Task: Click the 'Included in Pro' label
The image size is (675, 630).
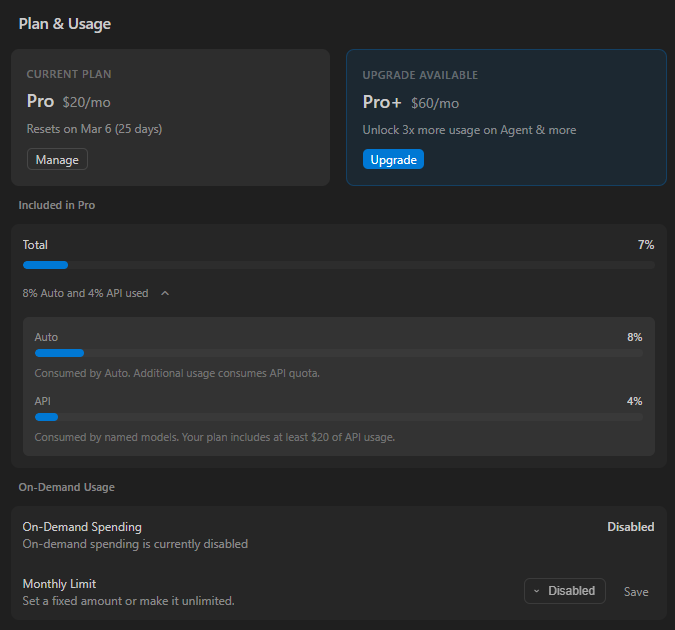Action: coord(57,205)
